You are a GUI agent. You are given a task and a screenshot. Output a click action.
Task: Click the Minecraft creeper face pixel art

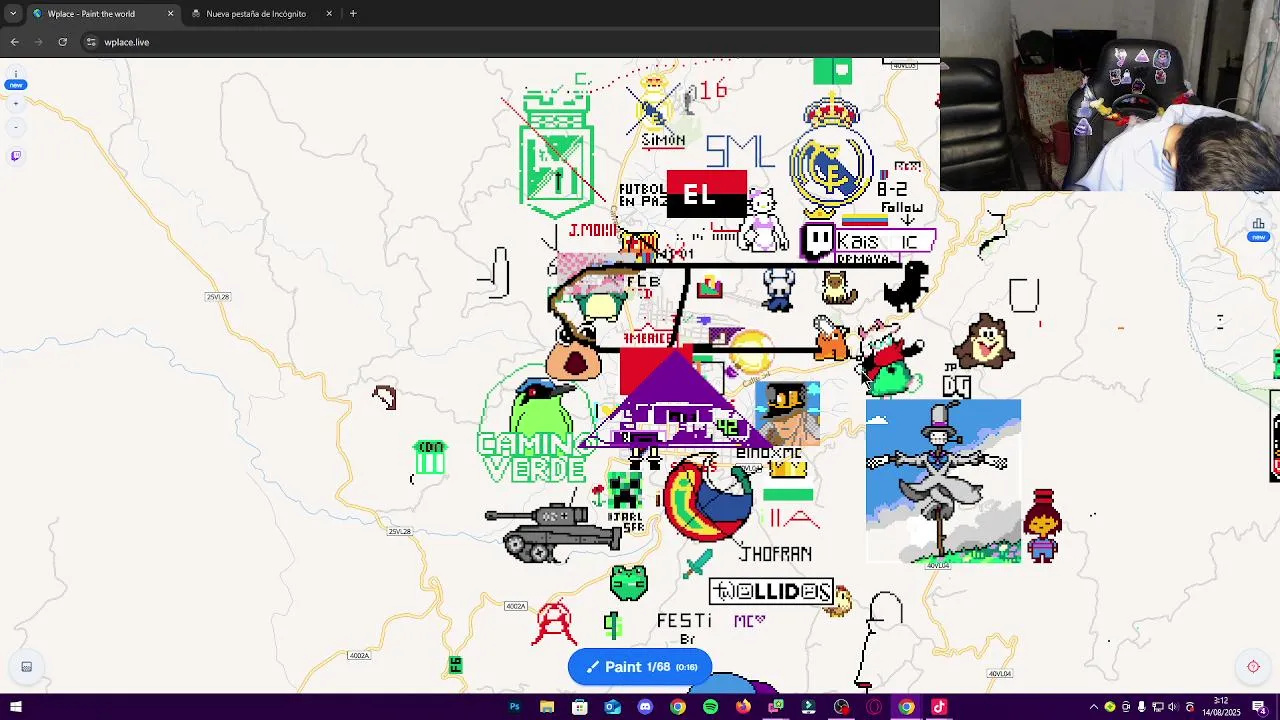[625, 491]
